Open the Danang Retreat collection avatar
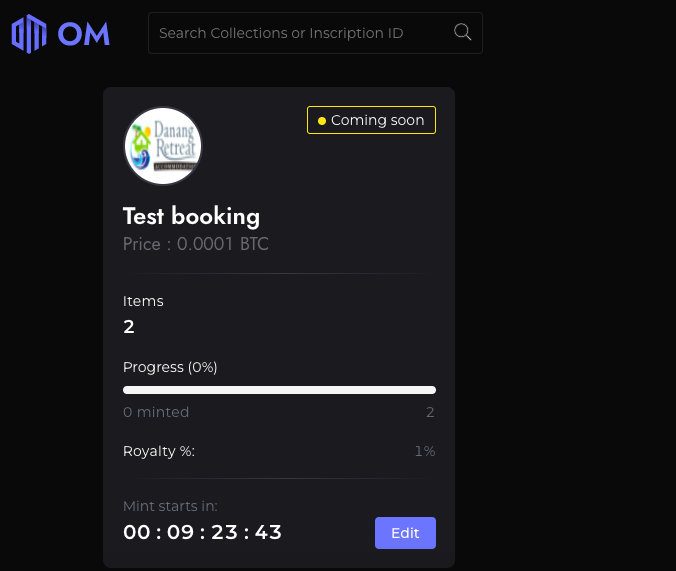Screen dimensions: 676x571 click(163, 146)
